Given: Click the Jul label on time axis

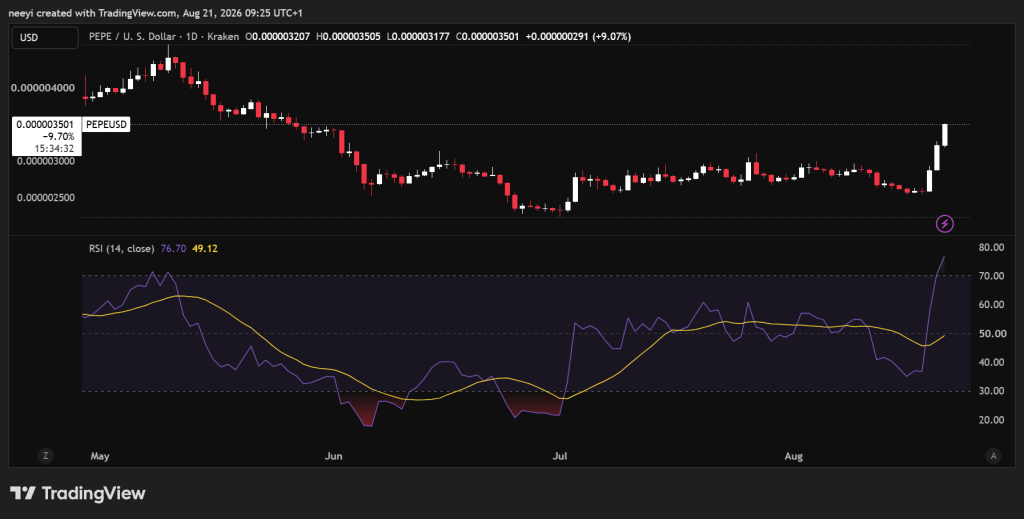Looking at the screenshot, I should pos(560,456).
